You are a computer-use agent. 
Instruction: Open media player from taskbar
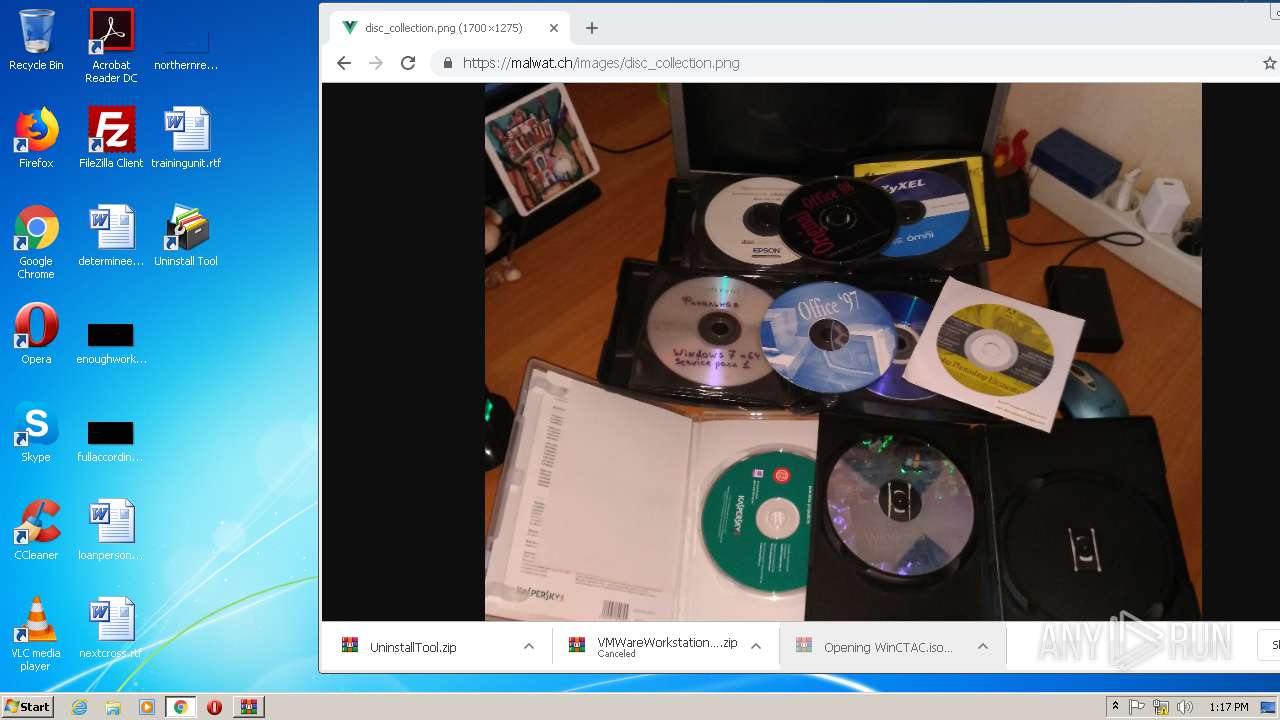(x=147, y=707)
